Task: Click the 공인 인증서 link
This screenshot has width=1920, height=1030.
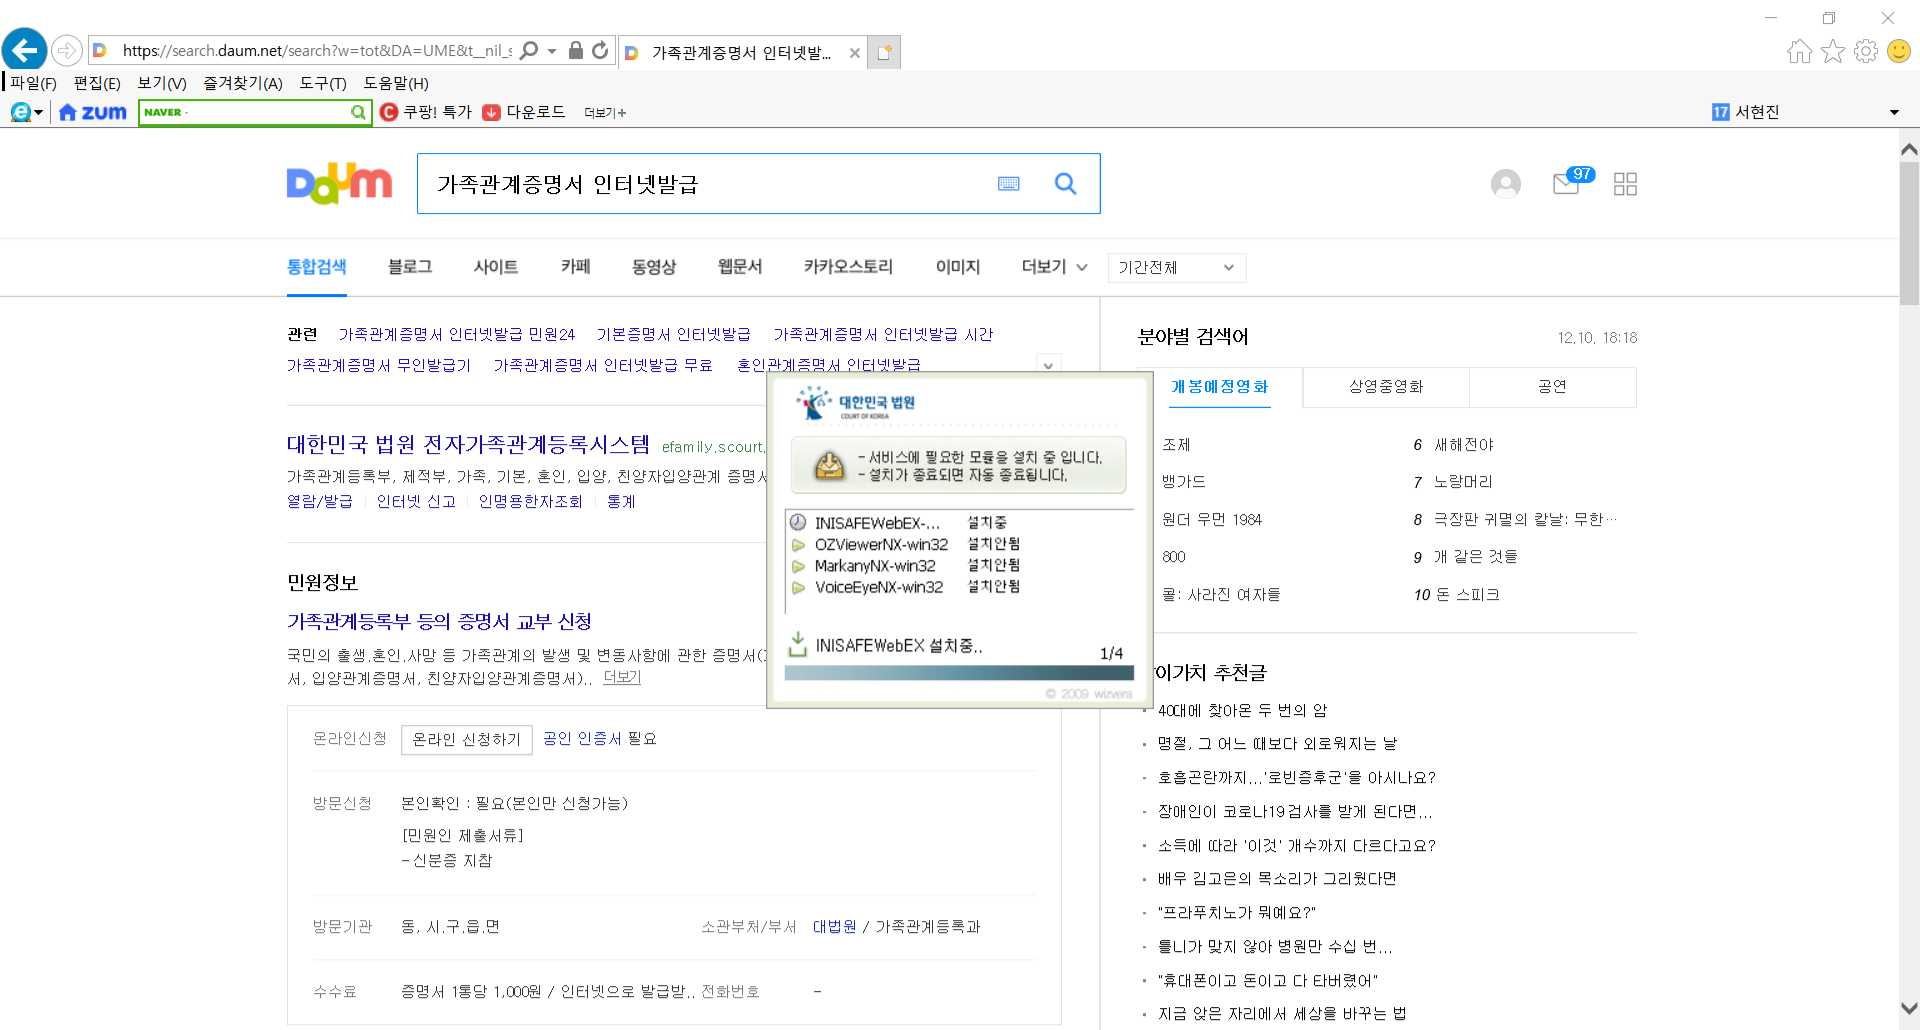Action: tap(582, 738)
